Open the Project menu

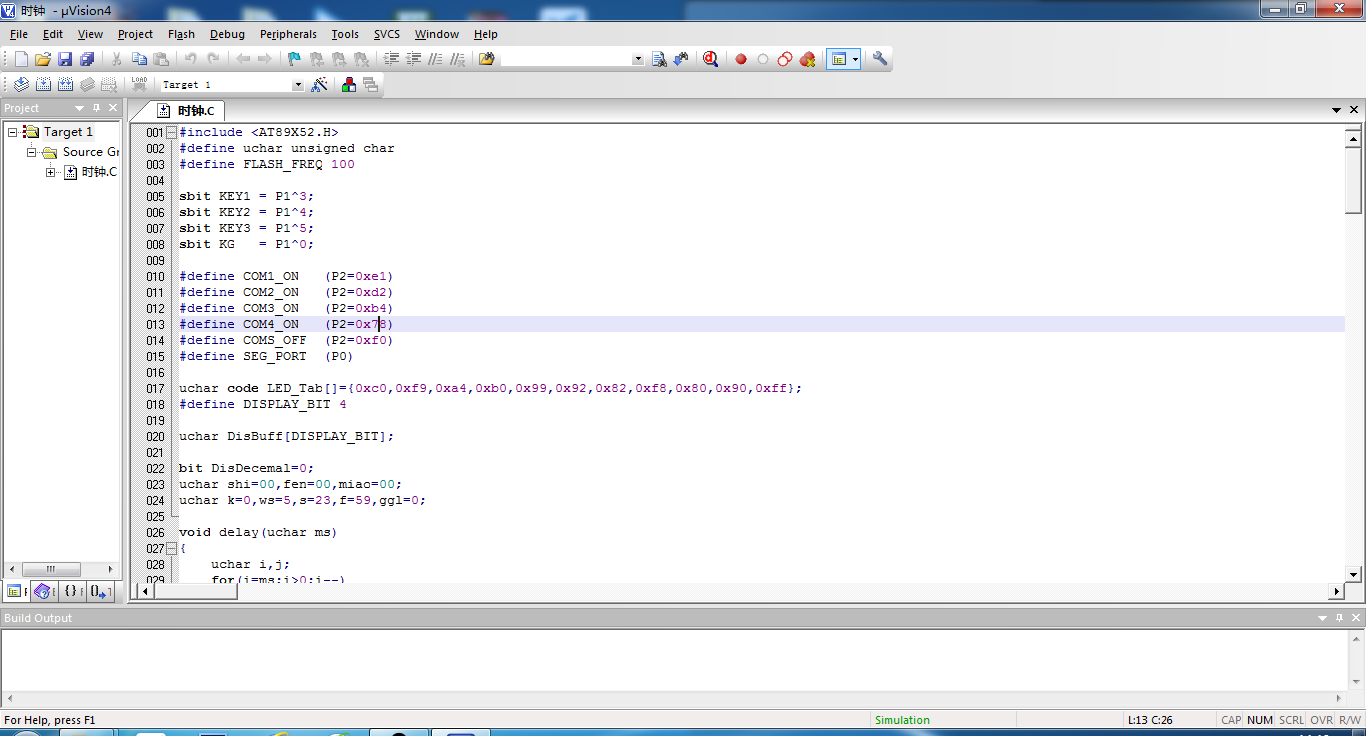click(136, 34)
